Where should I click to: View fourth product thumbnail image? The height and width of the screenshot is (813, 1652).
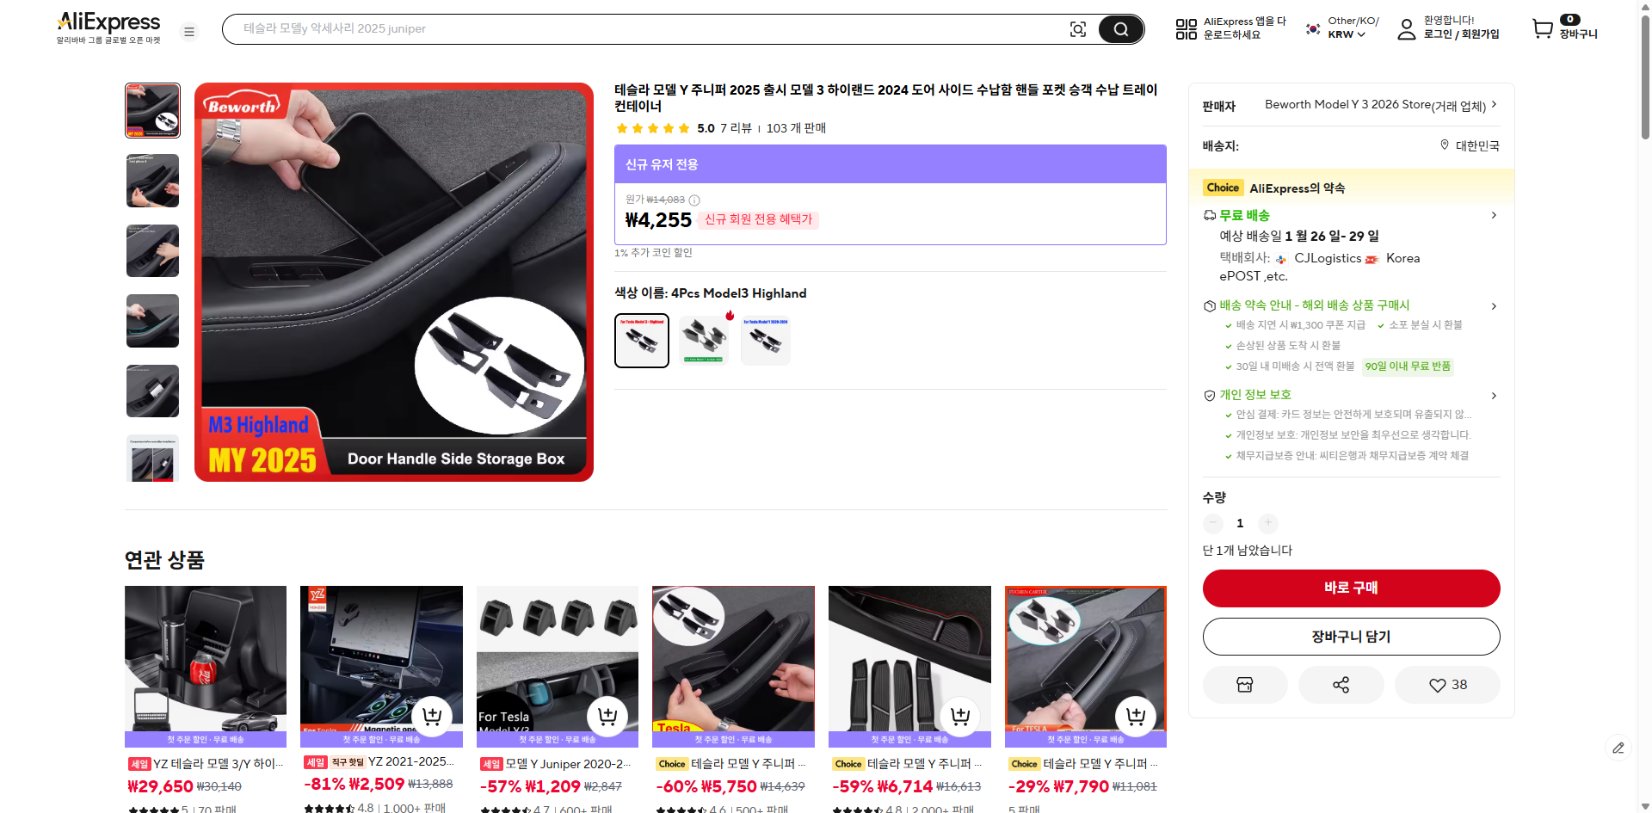(153, 320)
